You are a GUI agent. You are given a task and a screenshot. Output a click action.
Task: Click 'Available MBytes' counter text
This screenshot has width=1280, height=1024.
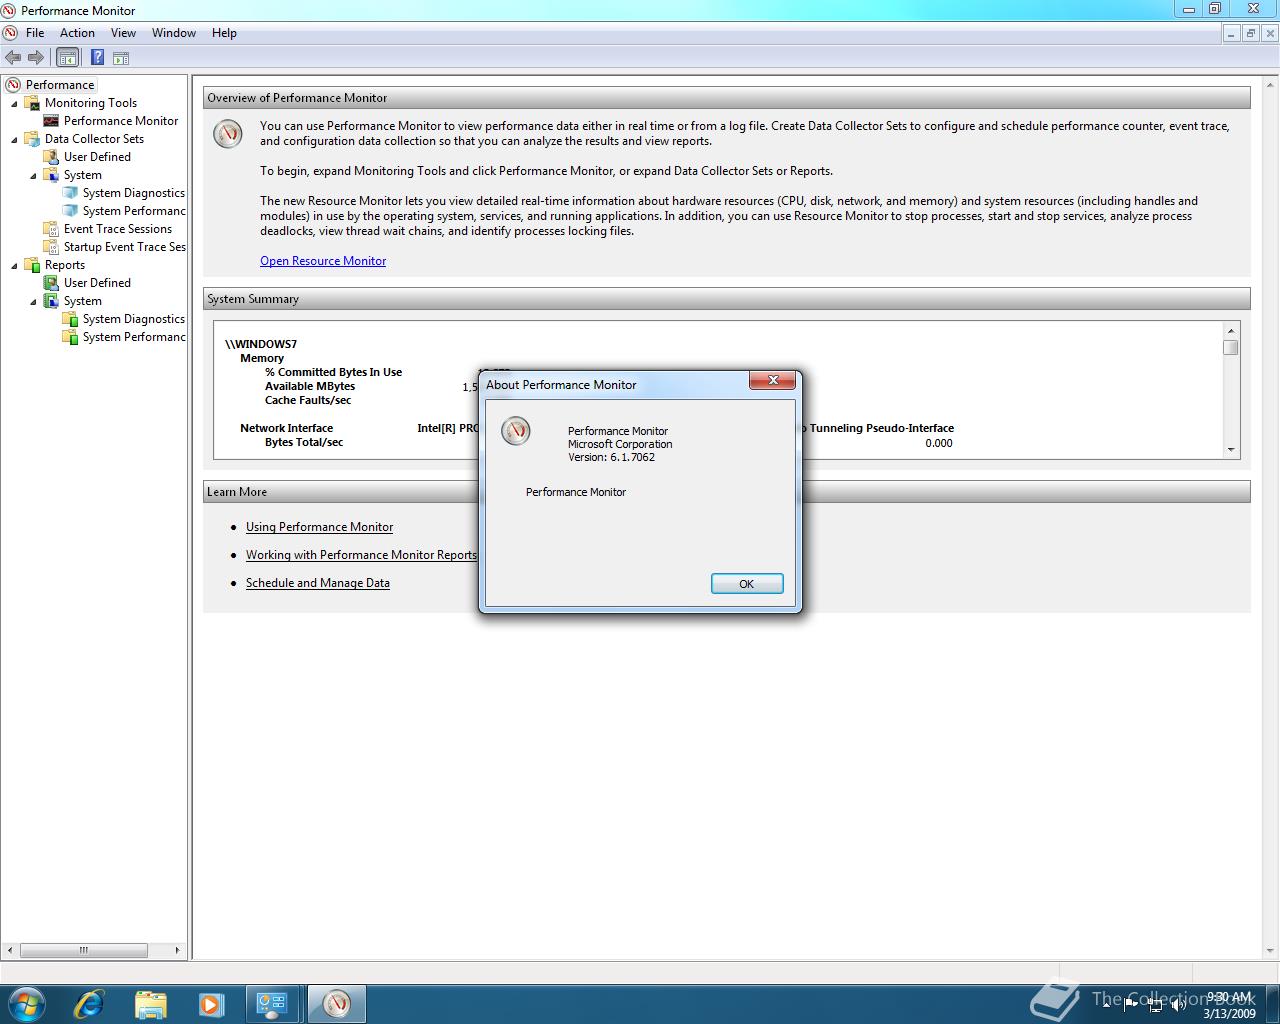pyautogui.click(x=310, y=386)
